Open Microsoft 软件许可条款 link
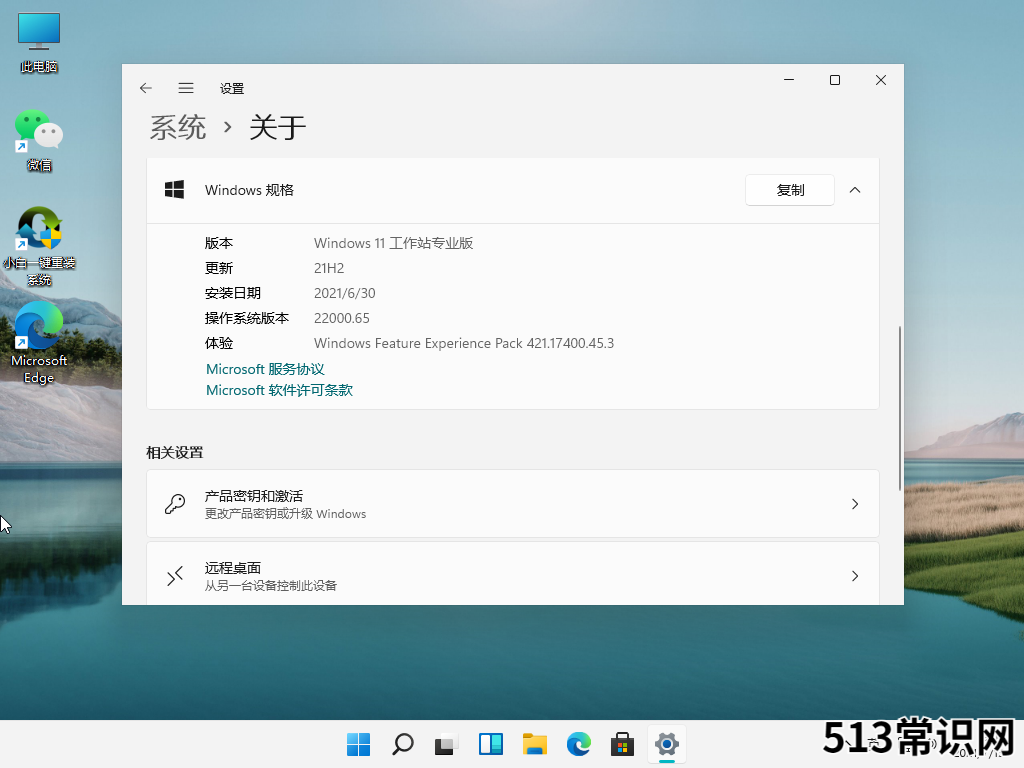1024x768 pixels. pos(279,390)
